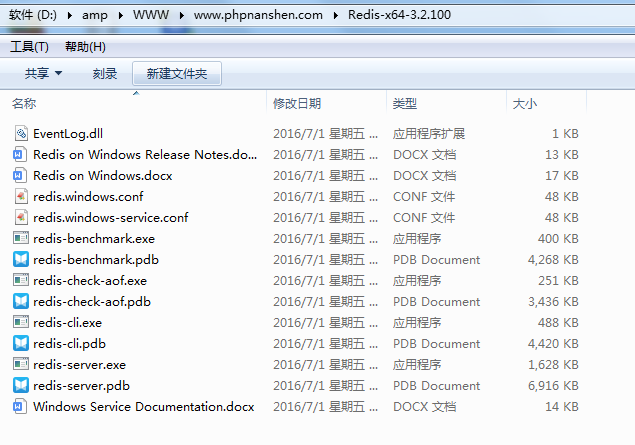
Task: Expand the arrow after WWW in address bar
Action: (x=181, y=15)
